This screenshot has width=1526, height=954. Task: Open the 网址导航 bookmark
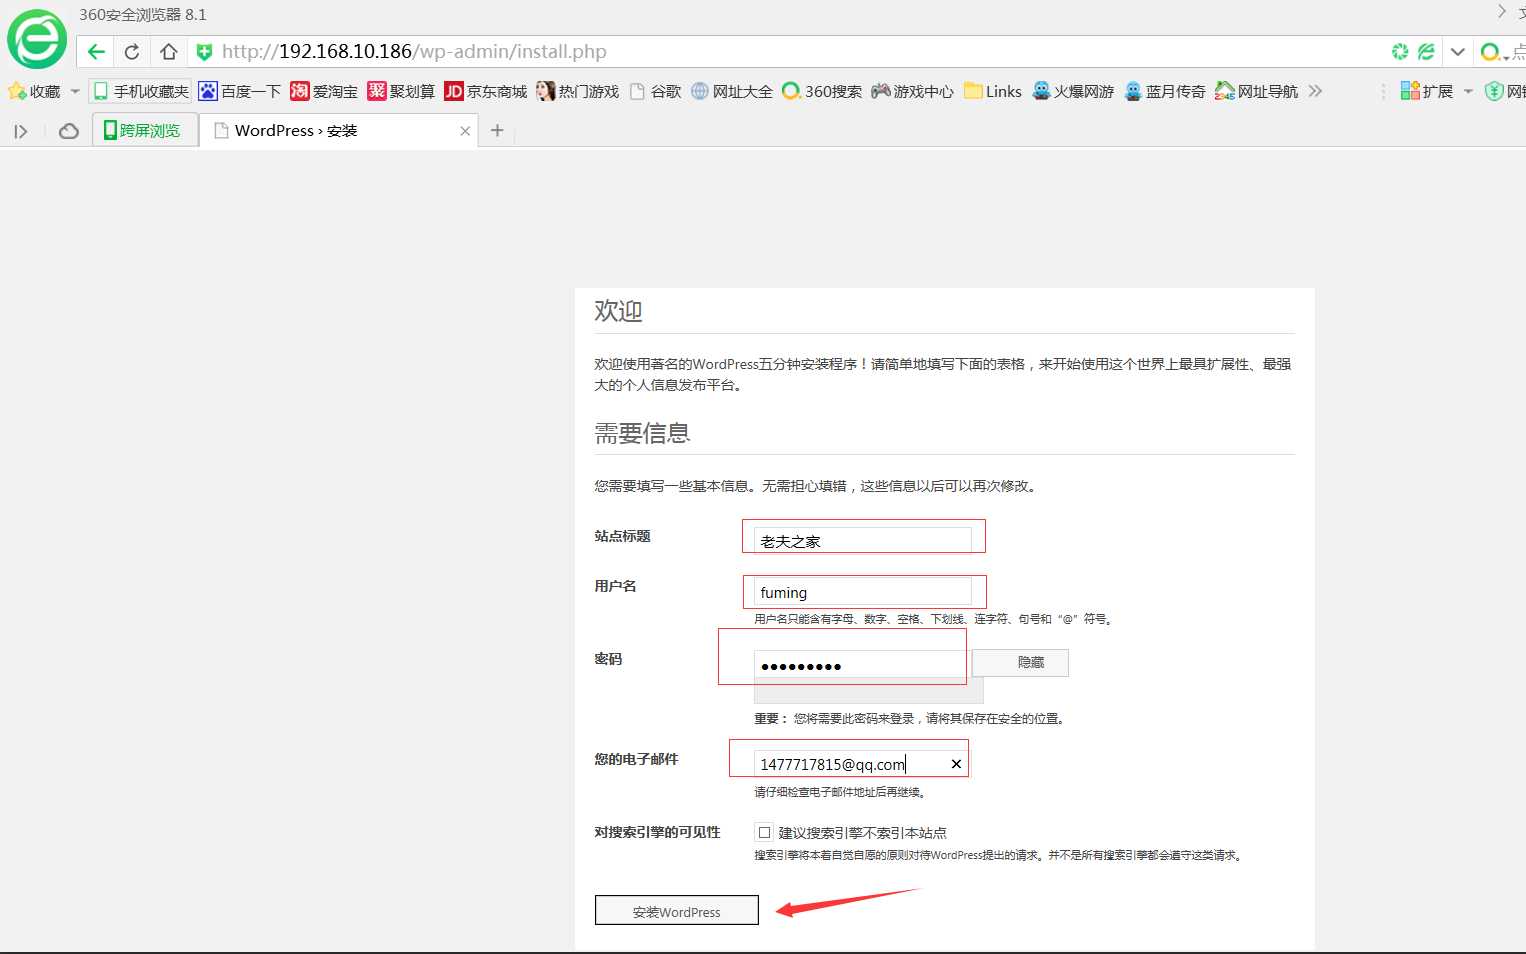click(1257, 91)
